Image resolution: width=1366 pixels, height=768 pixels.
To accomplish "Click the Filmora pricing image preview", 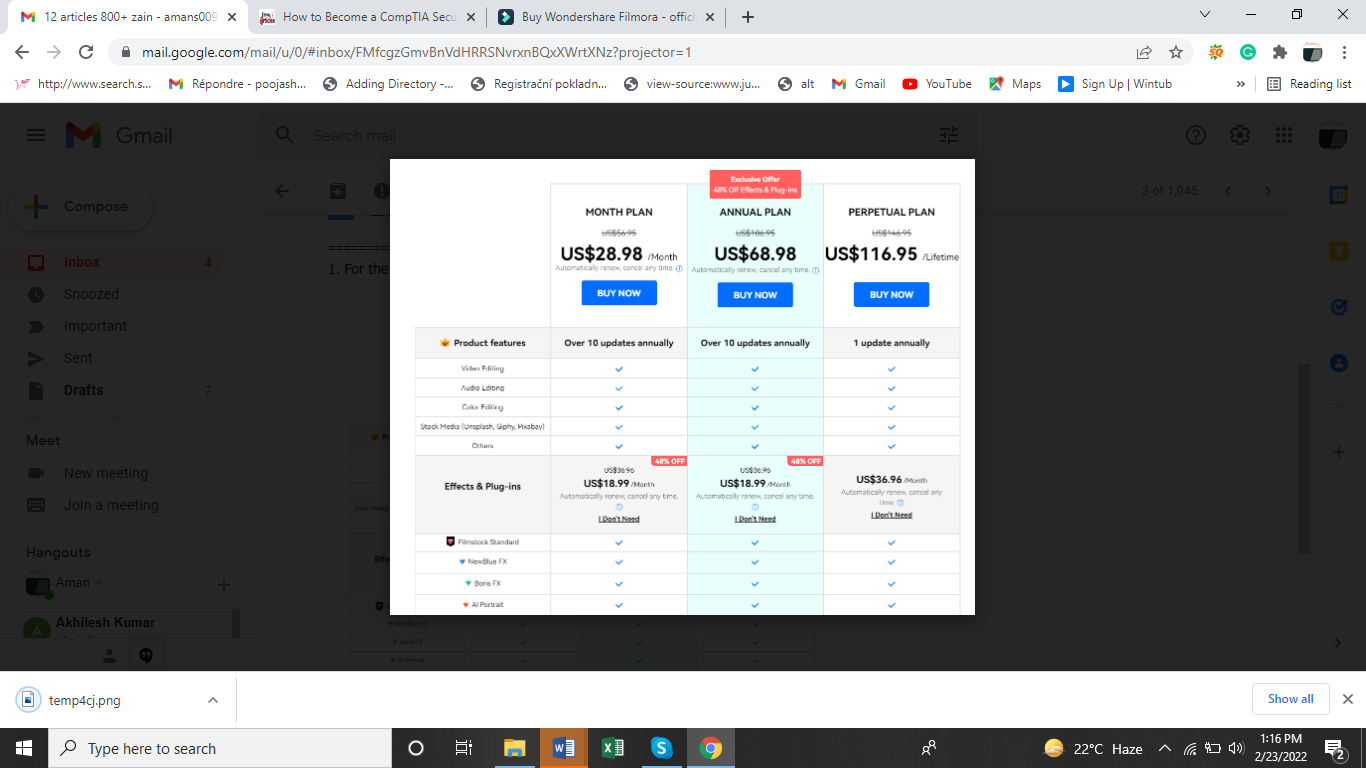I will pyautogui.click(x=682, y=387).
